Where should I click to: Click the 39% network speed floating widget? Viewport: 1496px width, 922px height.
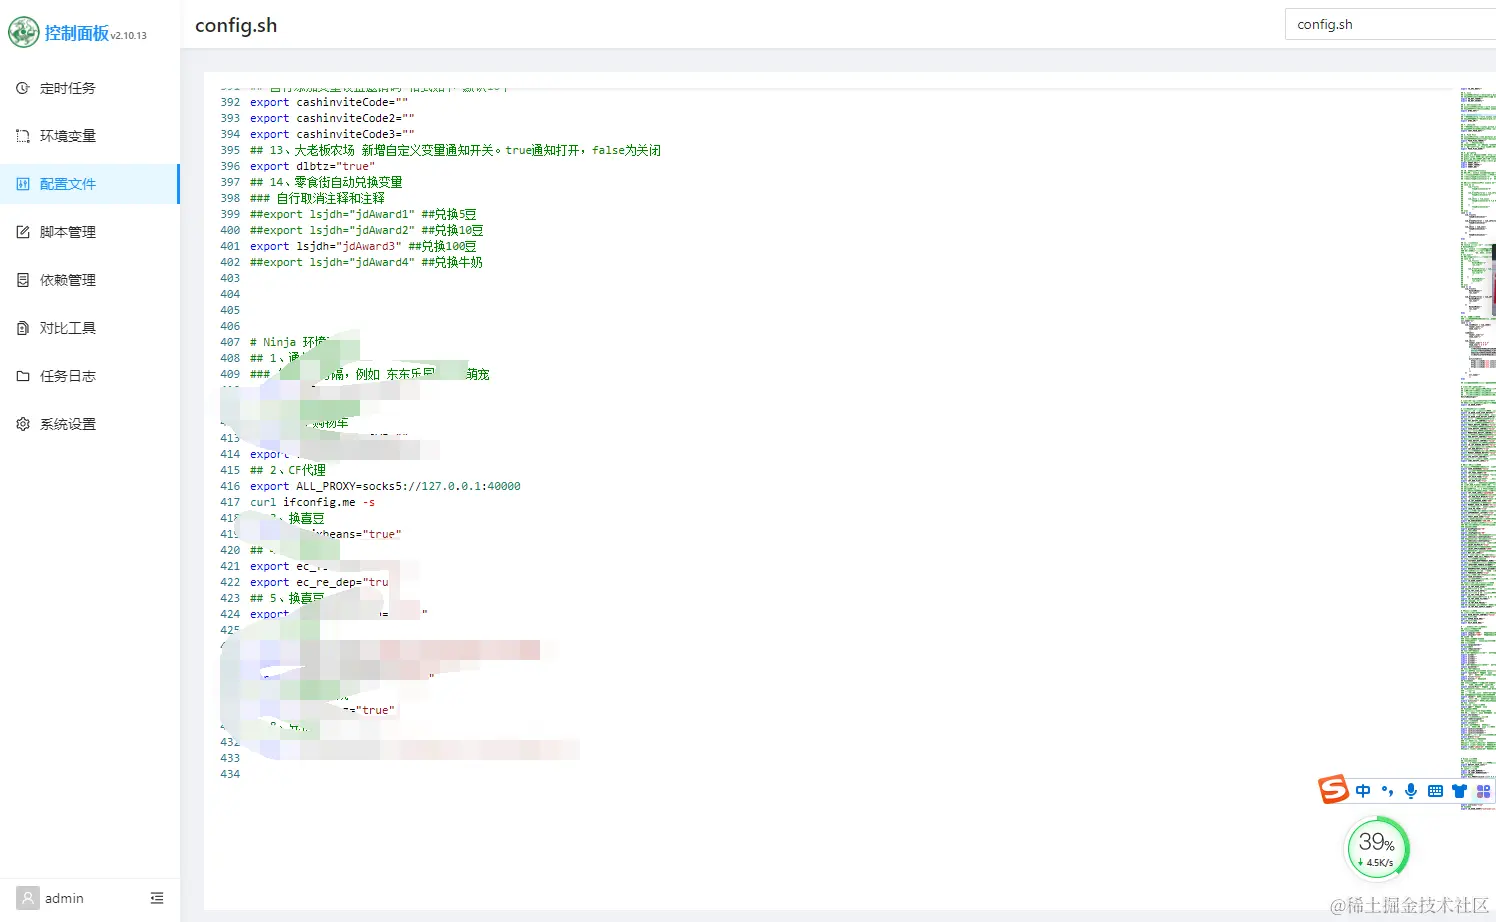pyautogui.click(x=1377, y=849)
